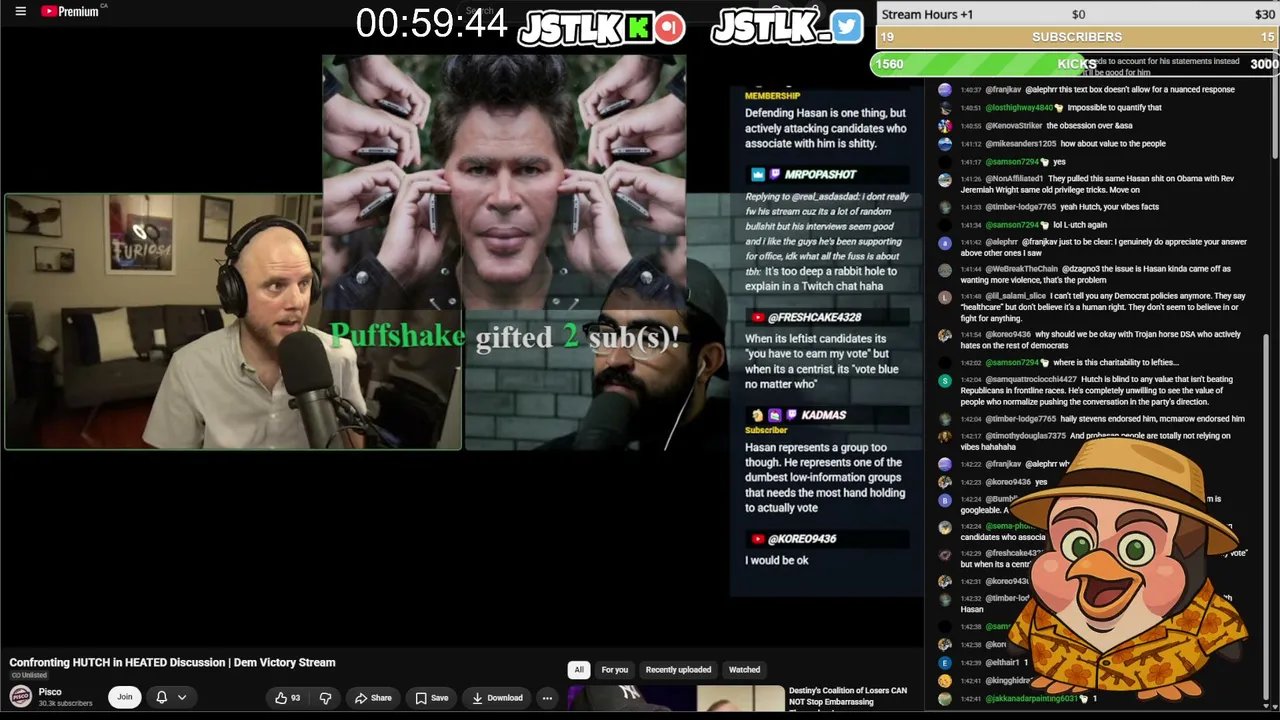
Task: Click the "30.3k subscribers" count
Action: coord(65,704)
